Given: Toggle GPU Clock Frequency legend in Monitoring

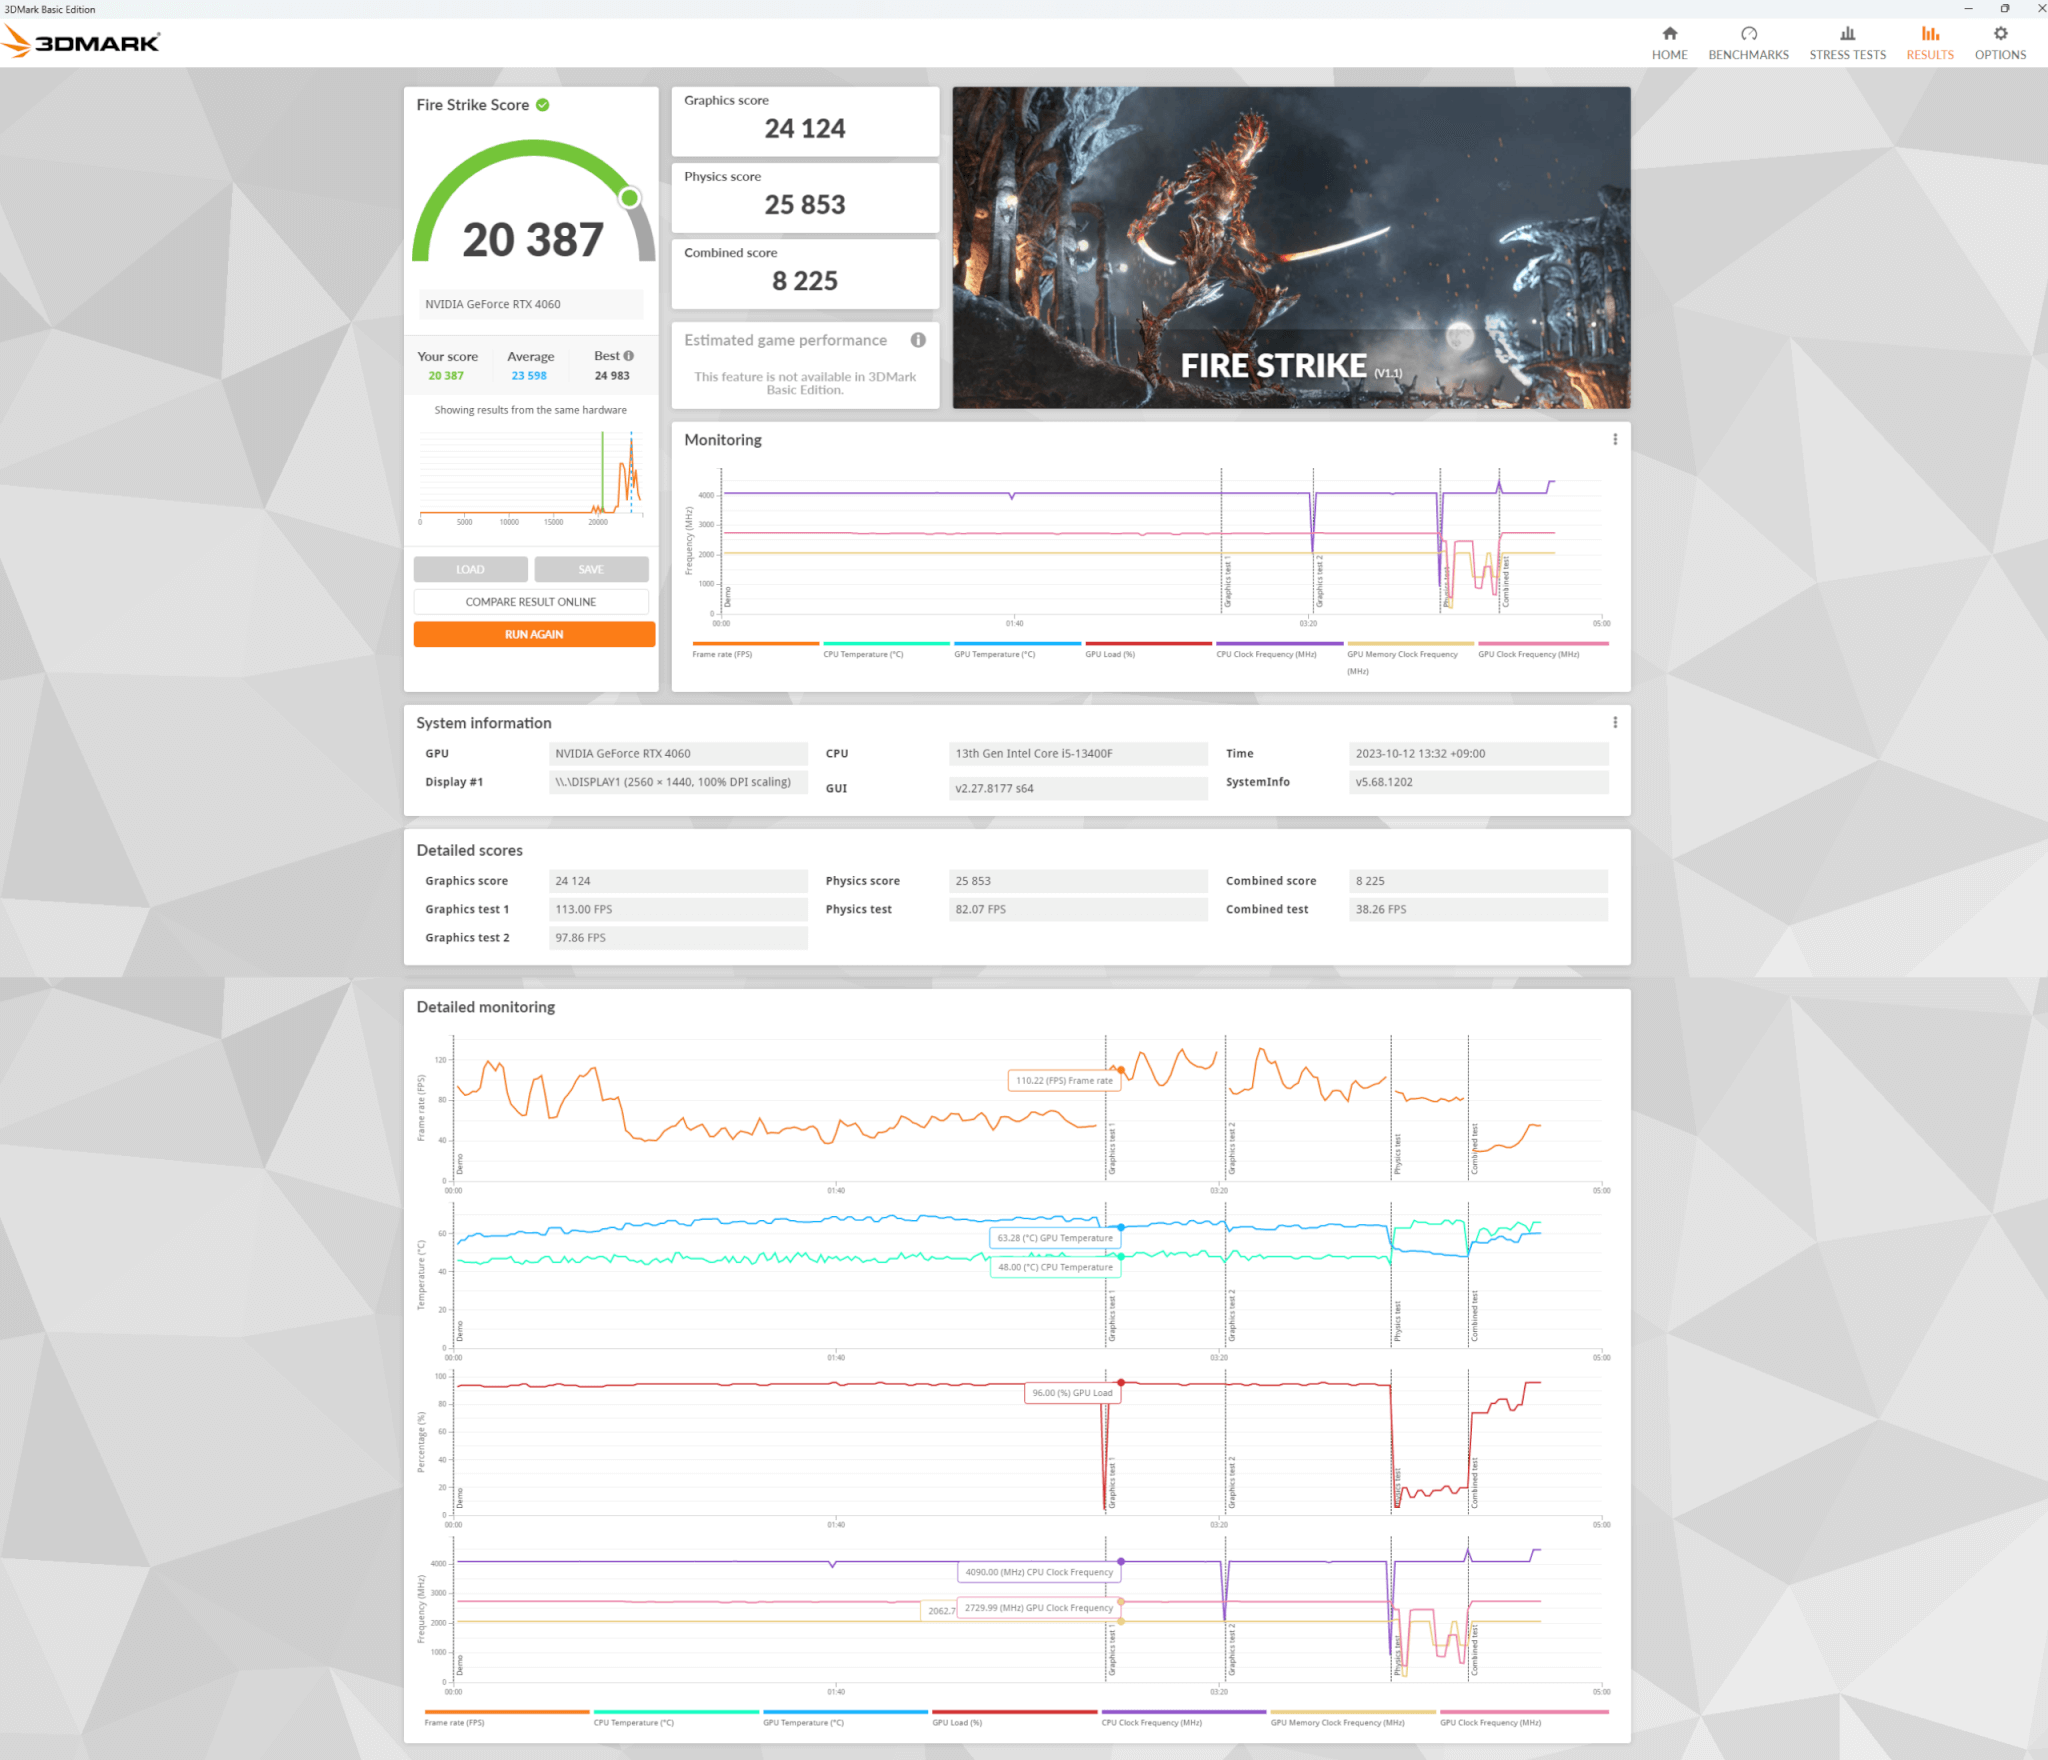Looking at the screenshot, I should pyautogui.click(x=1543, y=650).
